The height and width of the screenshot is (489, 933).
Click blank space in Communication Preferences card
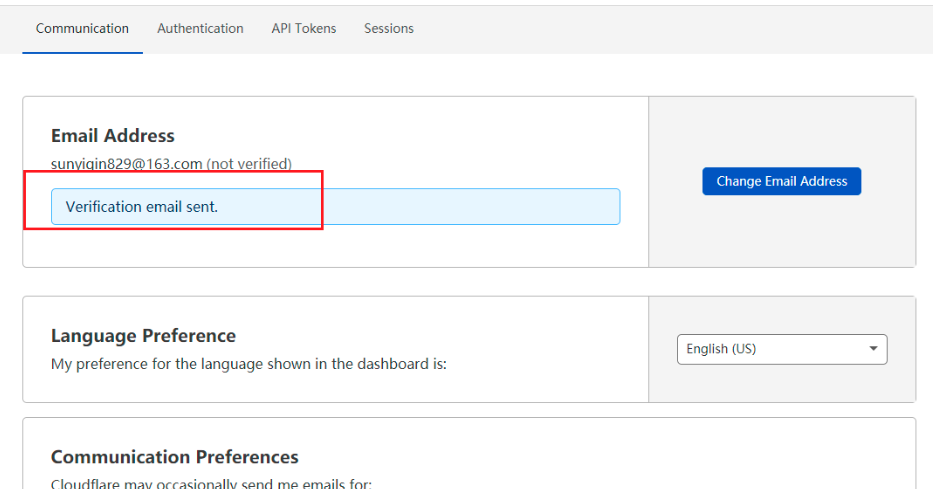tap(600, 455)
